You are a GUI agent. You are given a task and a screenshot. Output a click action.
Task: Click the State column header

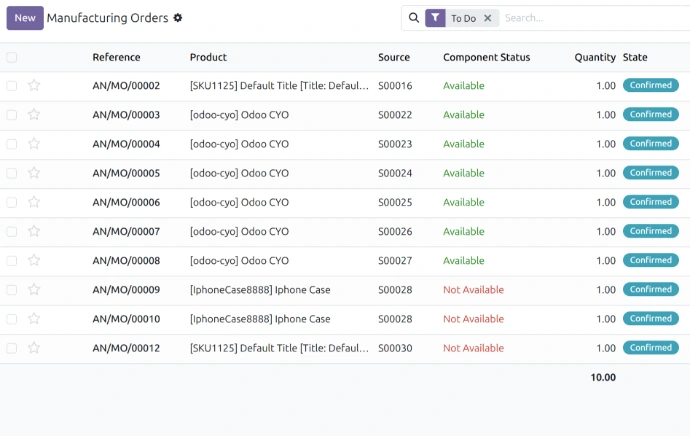coord(635,58)
